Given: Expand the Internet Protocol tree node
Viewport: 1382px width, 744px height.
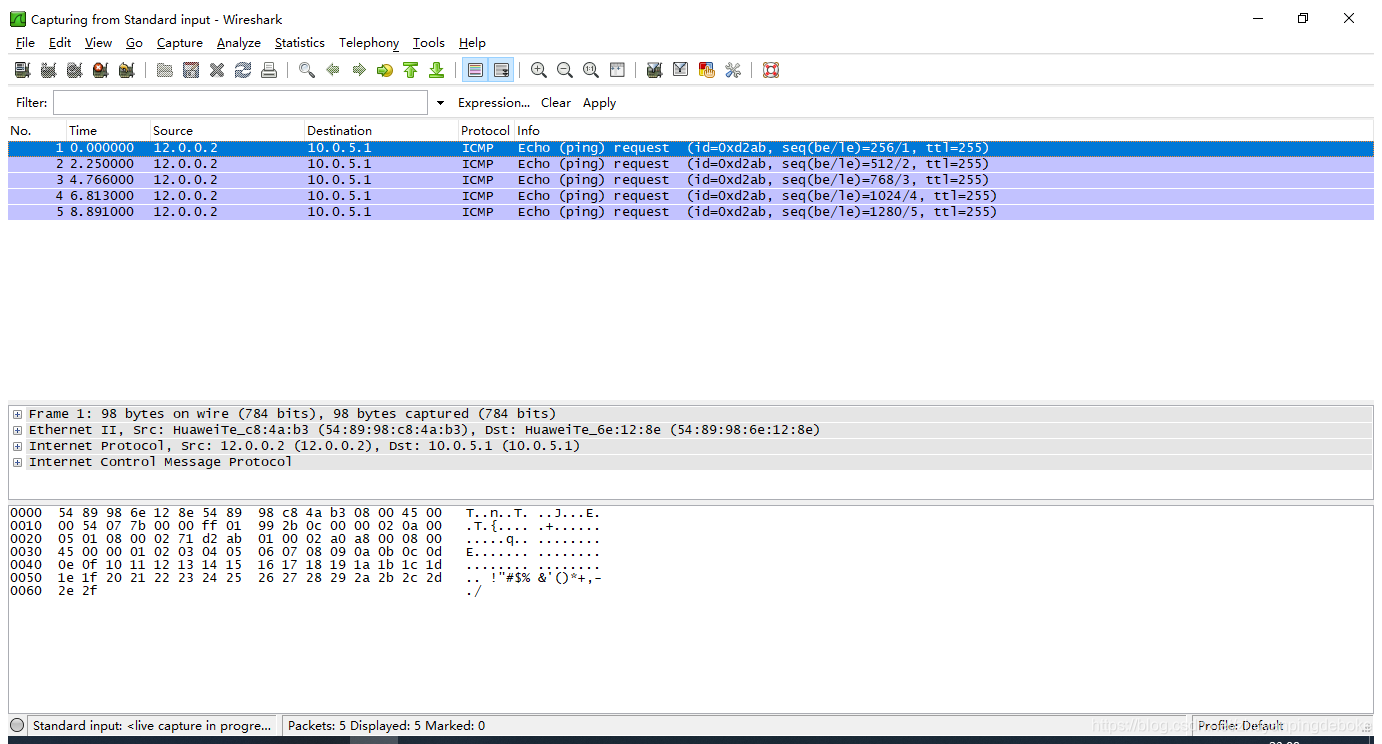Looking at the screenshot, I should pos(18,446).
